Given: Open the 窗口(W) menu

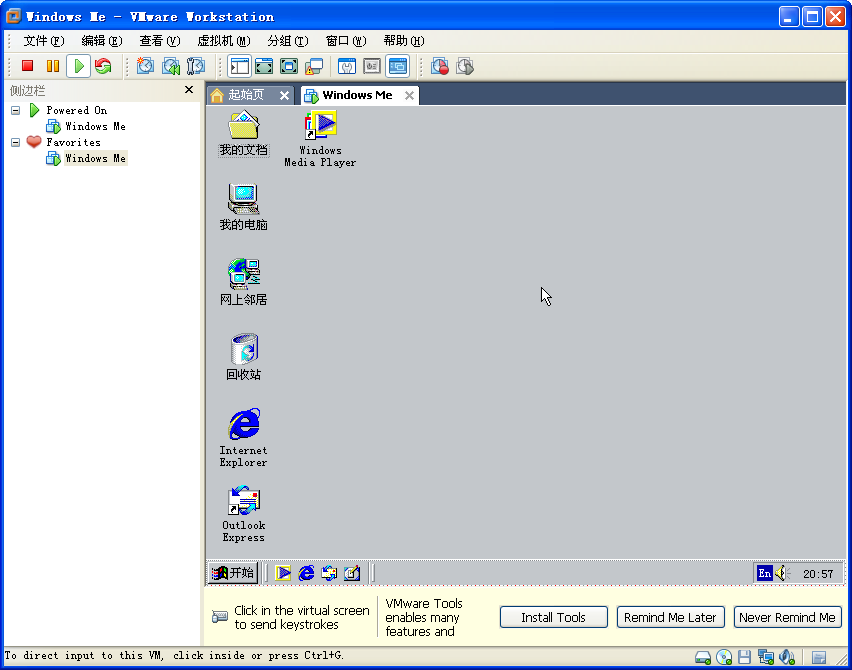Looking at the screenshot, I should click(346, 41).
